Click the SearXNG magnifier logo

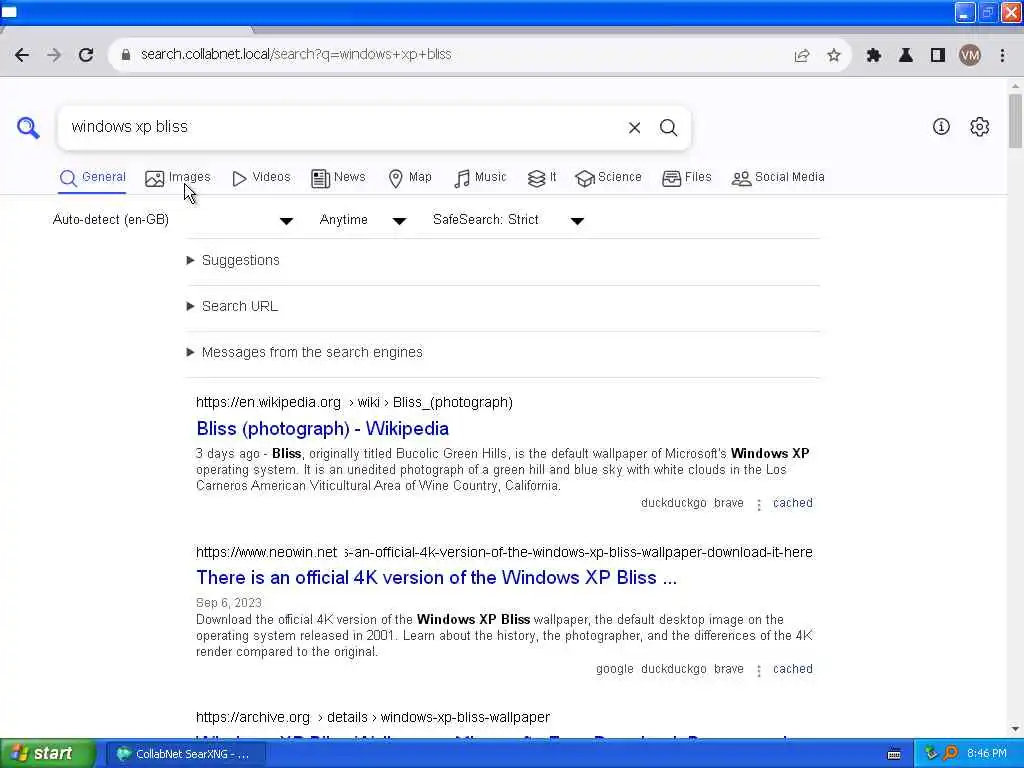(x=28, y=127)
